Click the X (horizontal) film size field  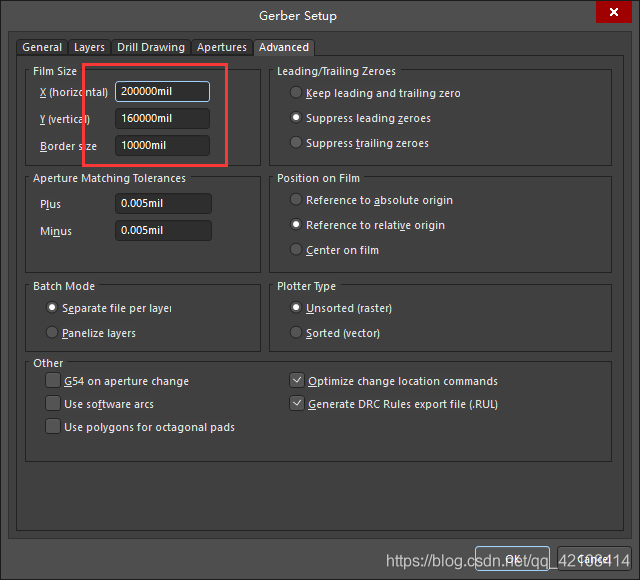point(162,91)
